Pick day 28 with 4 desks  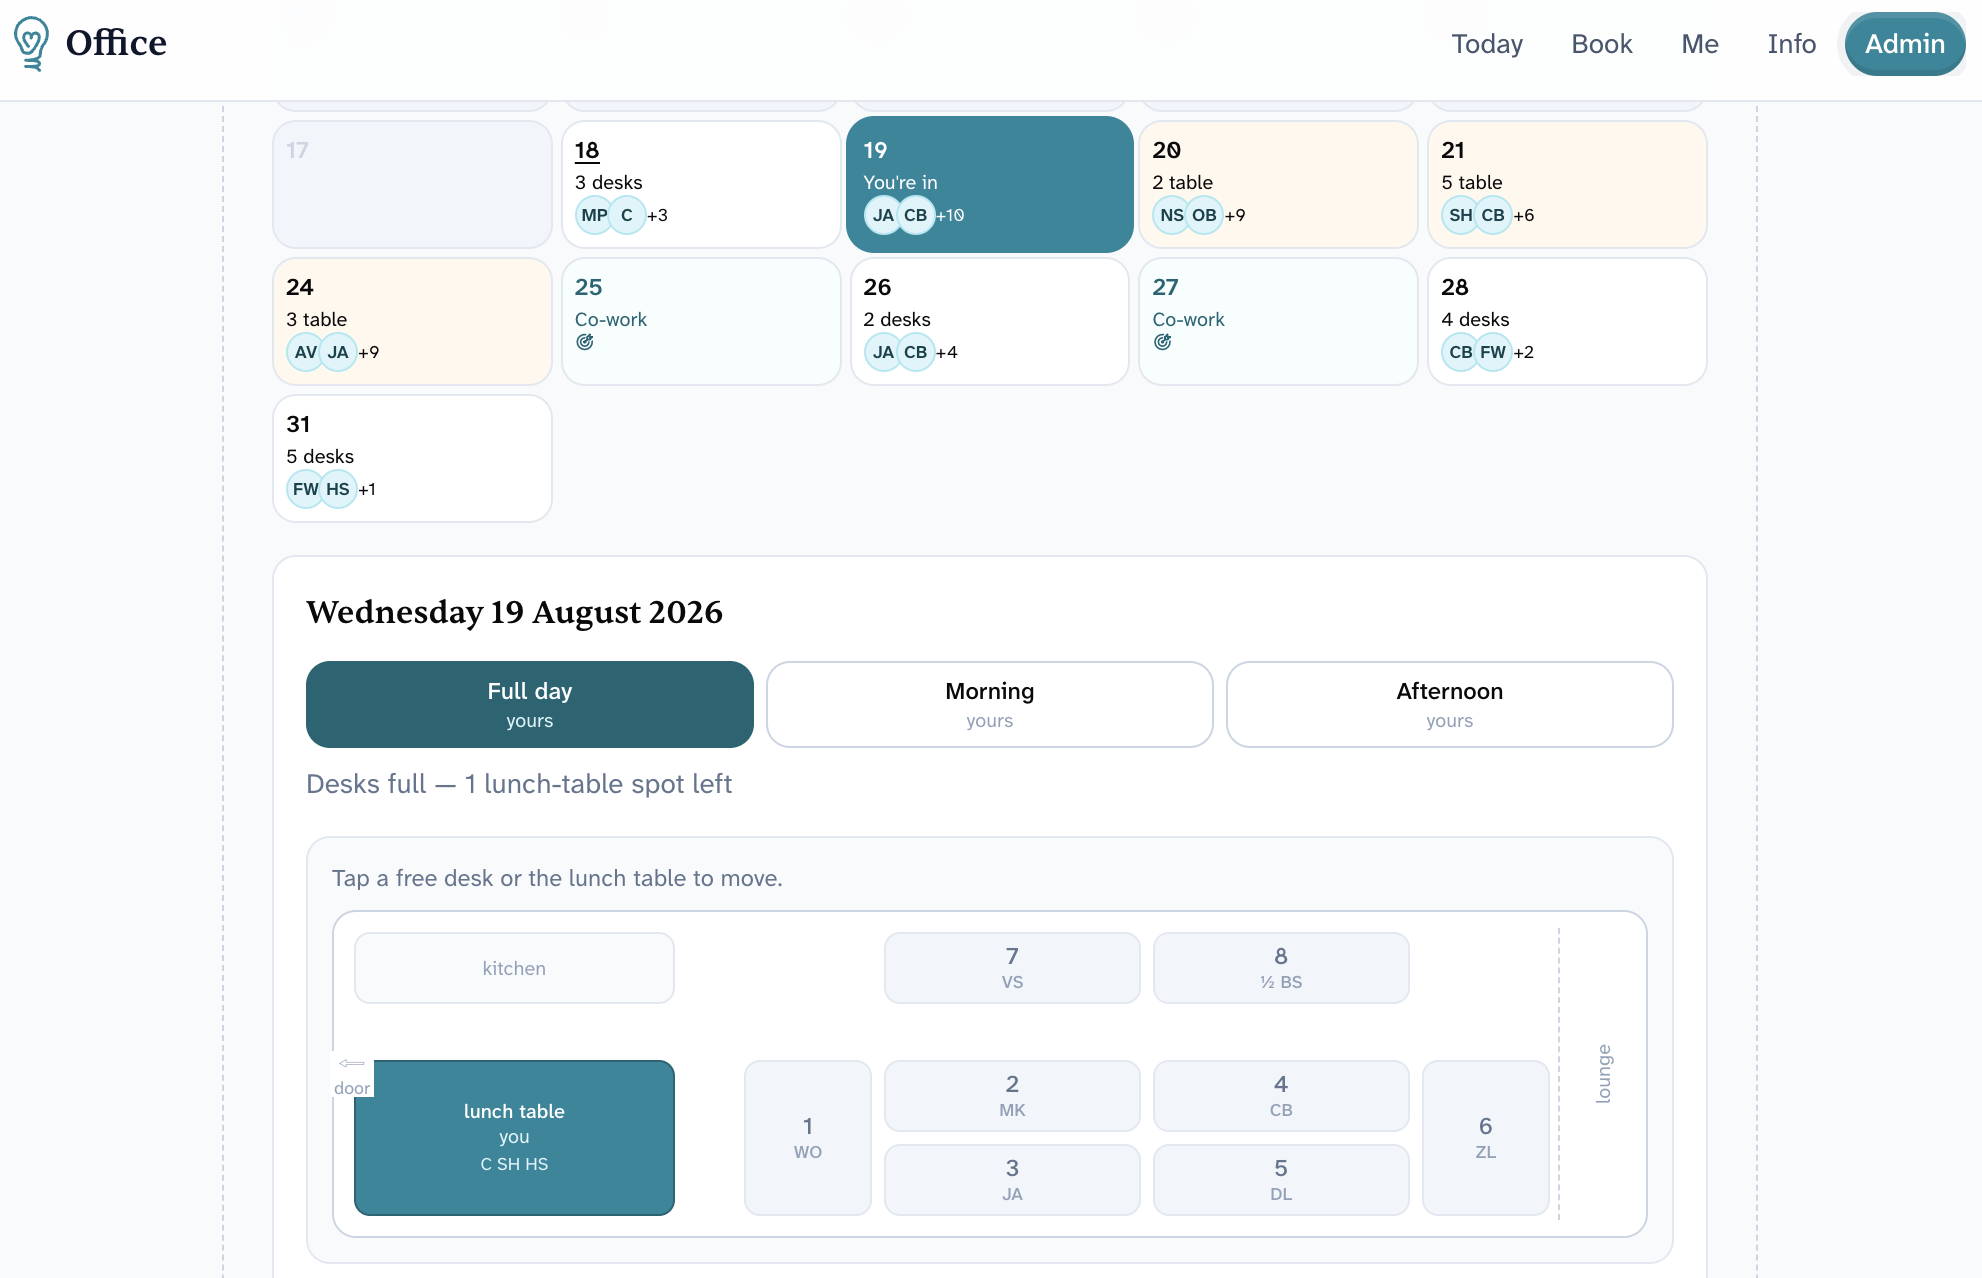[1567, 322]
